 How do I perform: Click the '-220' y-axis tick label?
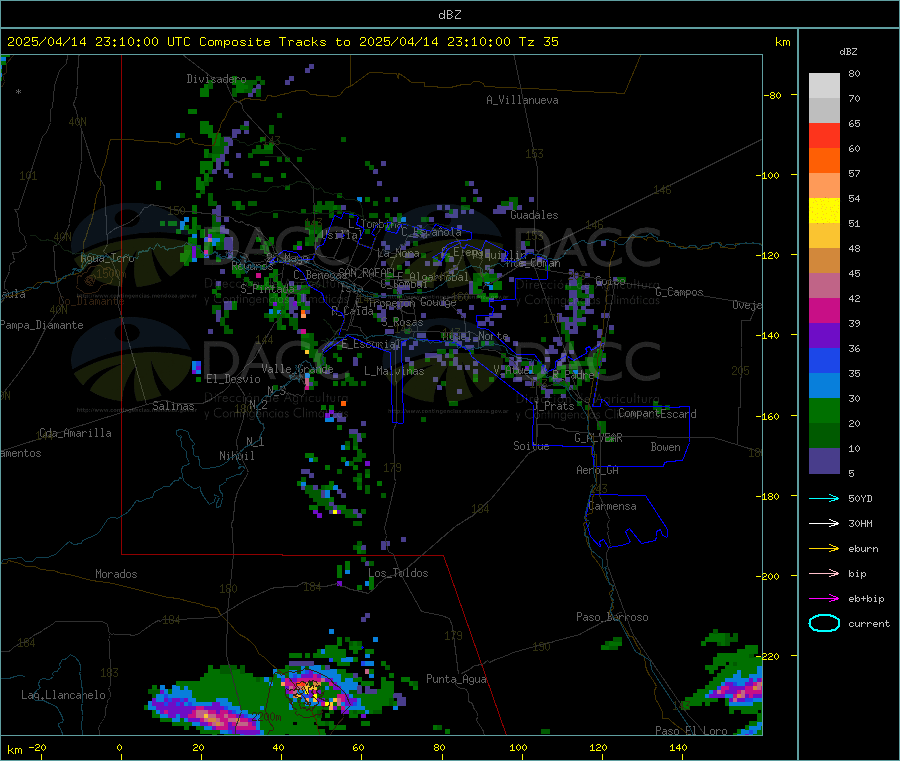tap(767, 656)
